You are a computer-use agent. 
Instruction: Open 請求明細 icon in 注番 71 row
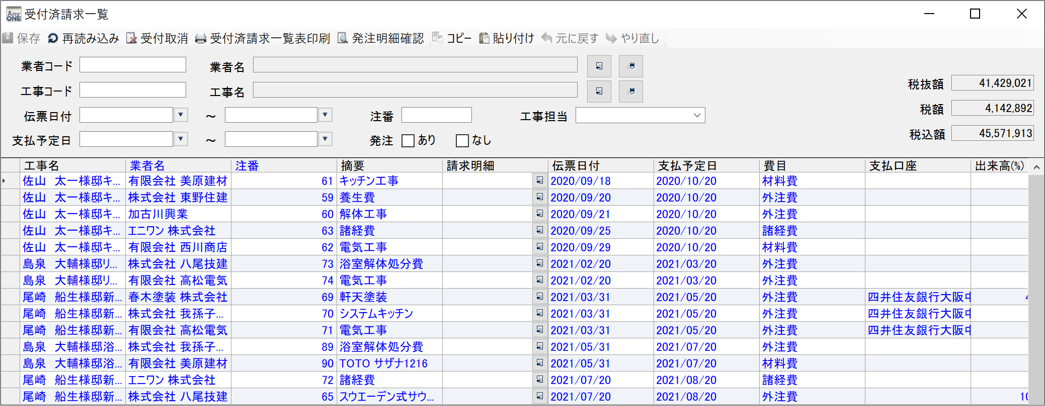540,330
